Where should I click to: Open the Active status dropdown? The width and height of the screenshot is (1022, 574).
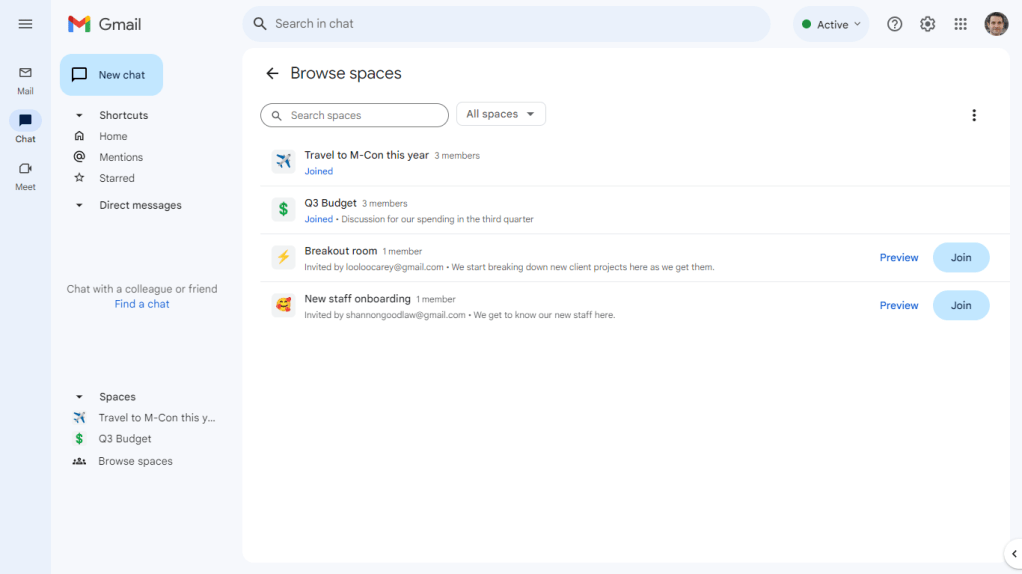pos(831,24)
